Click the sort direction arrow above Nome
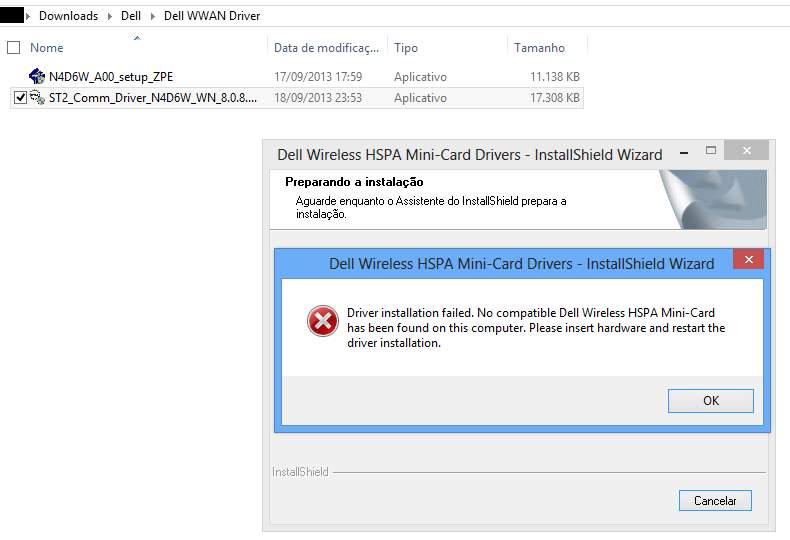 click(x=137, y=37)
